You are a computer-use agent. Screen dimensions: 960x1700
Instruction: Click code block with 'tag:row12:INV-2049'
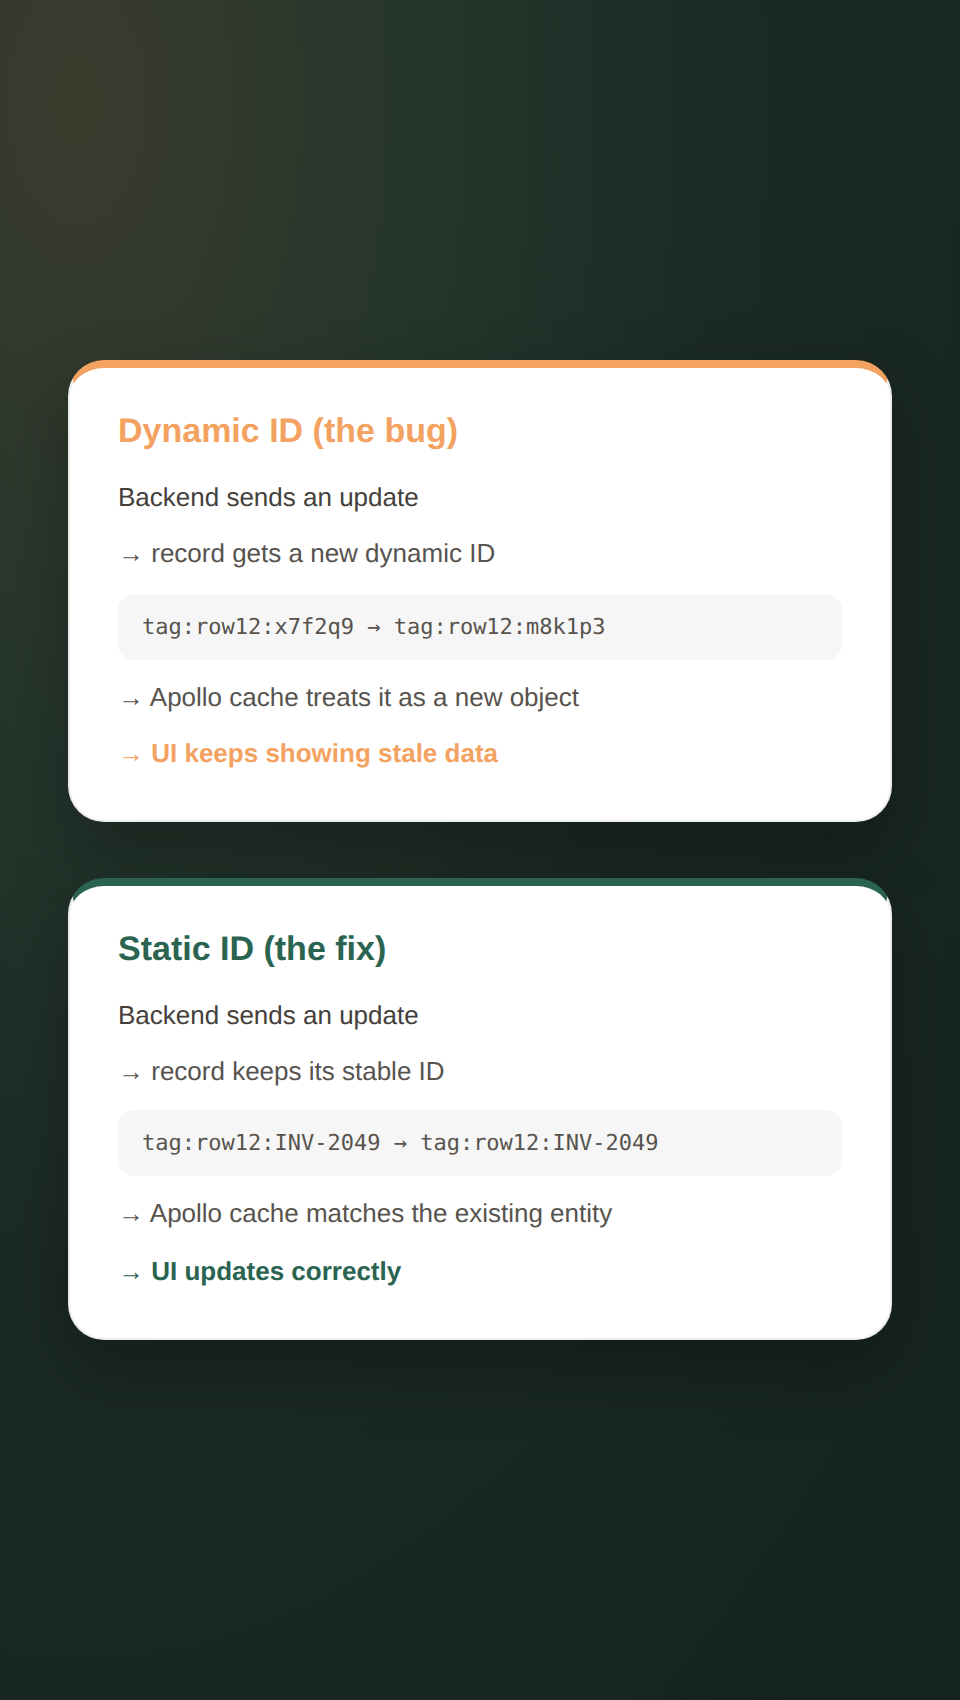click(x=480, y=1143)
